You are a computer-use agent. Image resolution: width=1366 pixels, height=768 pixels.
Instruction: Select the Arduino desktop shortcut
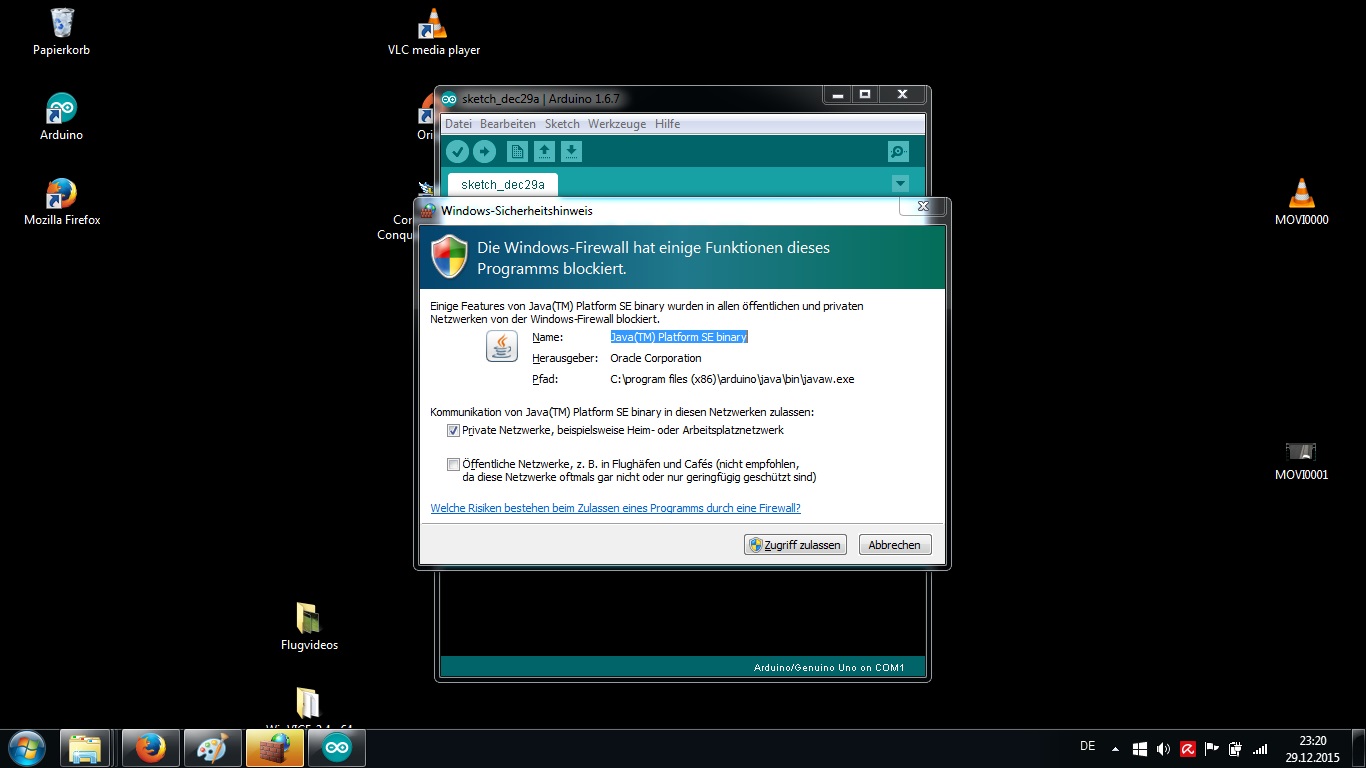pos(61,117)
